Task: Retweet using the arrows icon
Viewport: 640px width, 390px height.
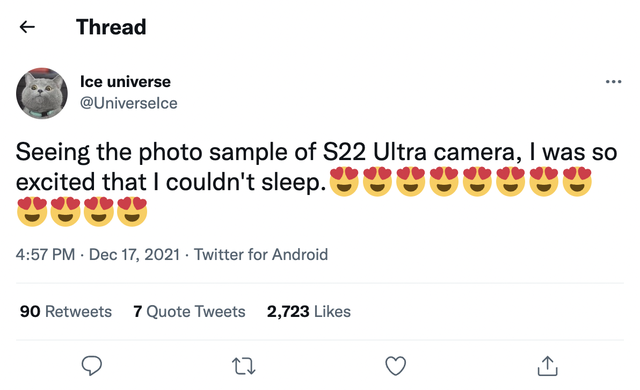Action: coord(244,366)
